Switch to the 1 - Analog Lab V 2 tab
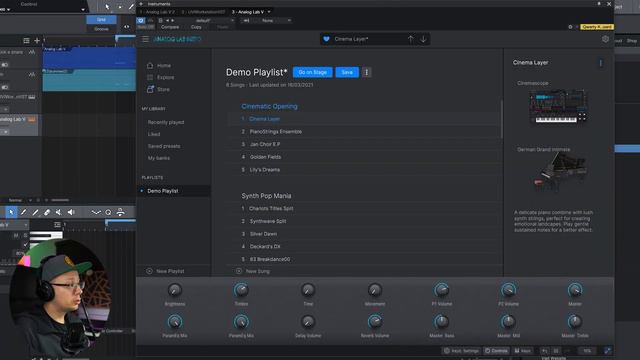The image size is (640, 360). click(x=159, y=12)
